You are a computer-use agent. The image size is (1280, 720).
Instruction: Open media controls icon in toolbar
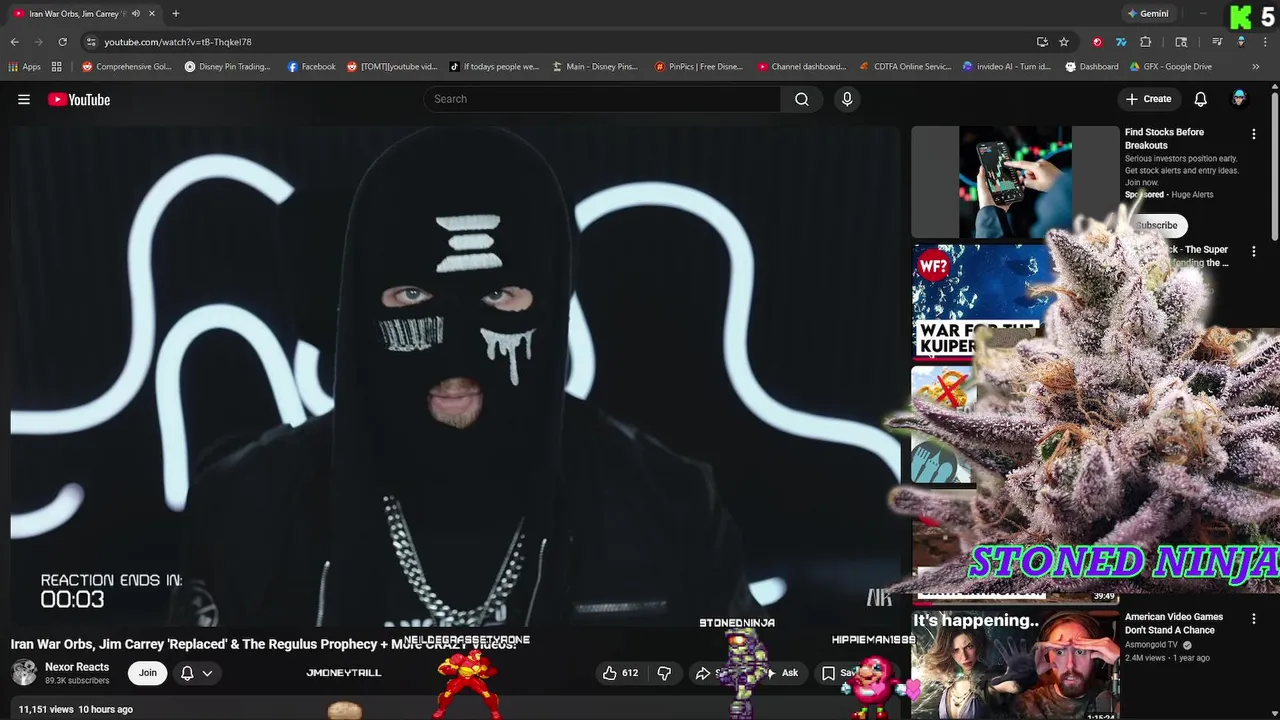[1217, 42]
